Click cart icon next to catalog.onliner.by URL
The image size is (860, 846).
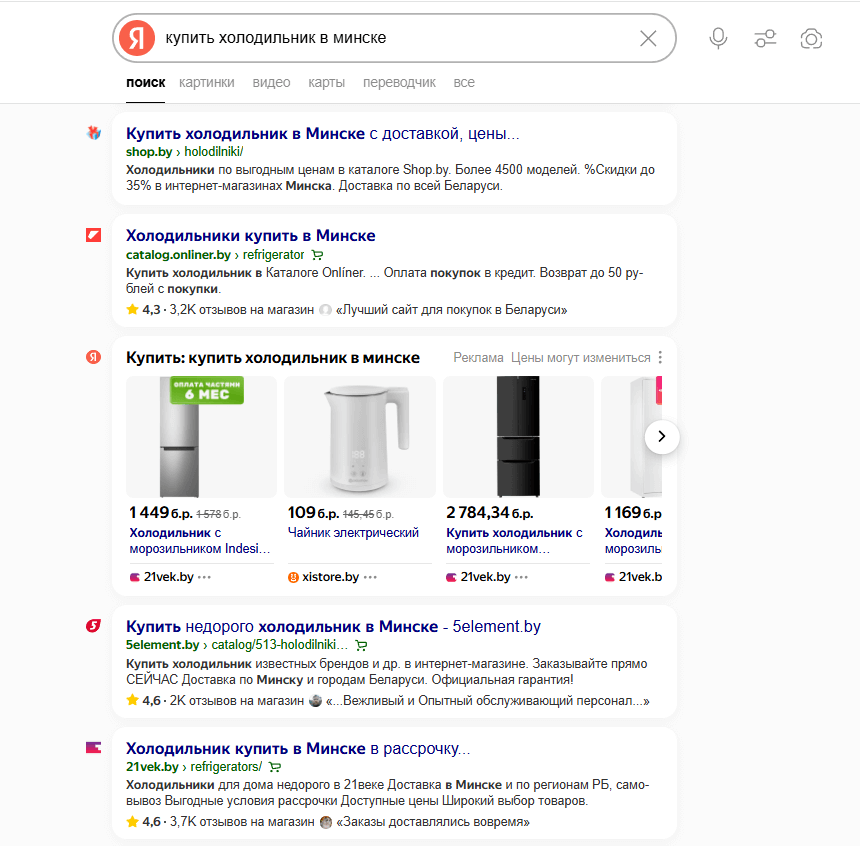pos(317,255)
